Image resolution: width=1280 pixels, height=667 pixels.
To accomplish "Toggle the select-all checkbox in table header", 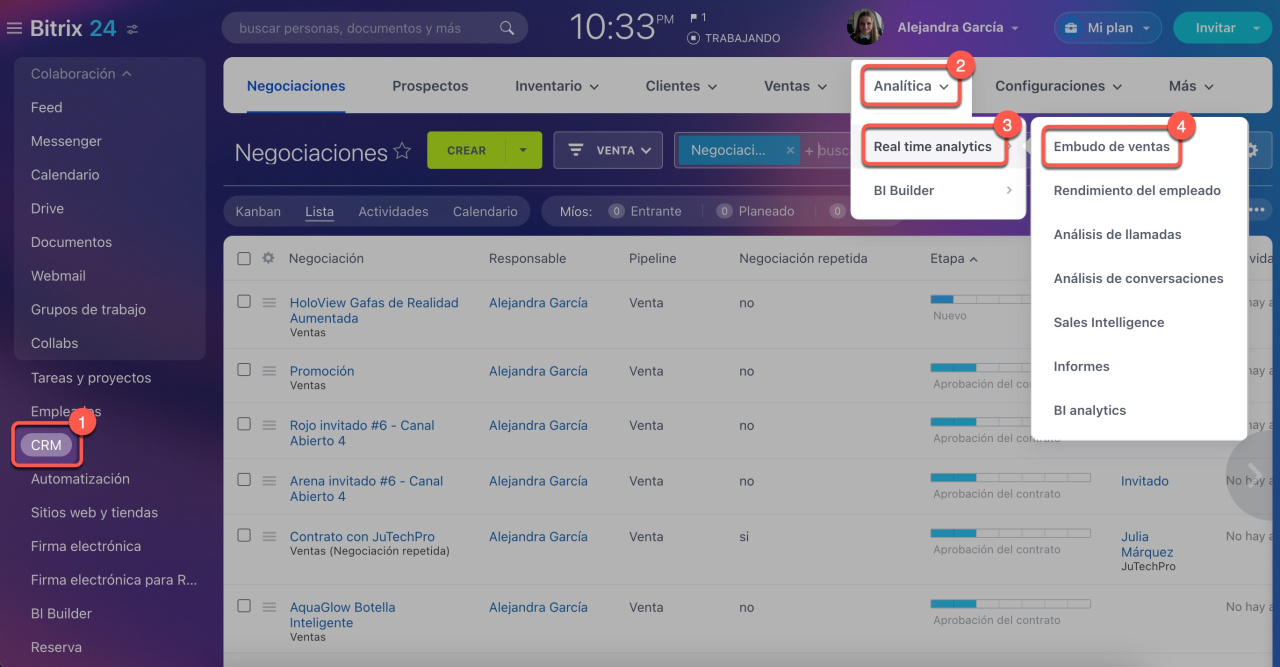I will (244, 258).
